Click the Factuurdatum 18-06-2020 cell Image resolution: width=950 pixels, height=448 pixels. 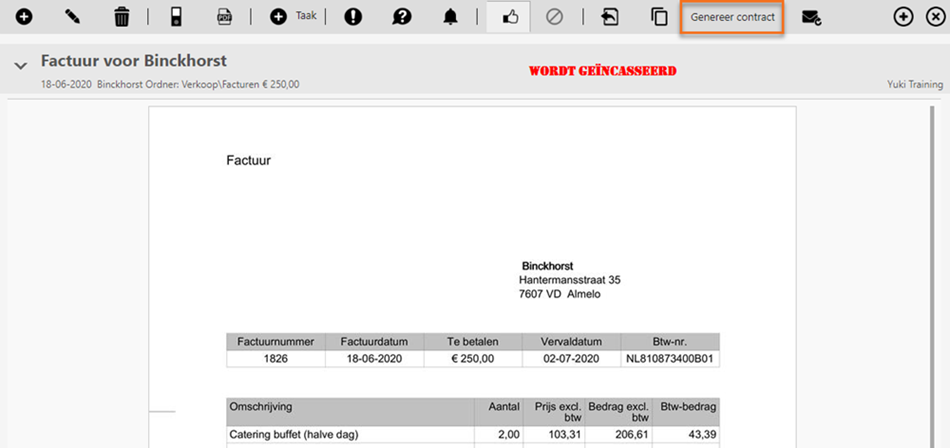pyautogui.click(x=374, y=358)
